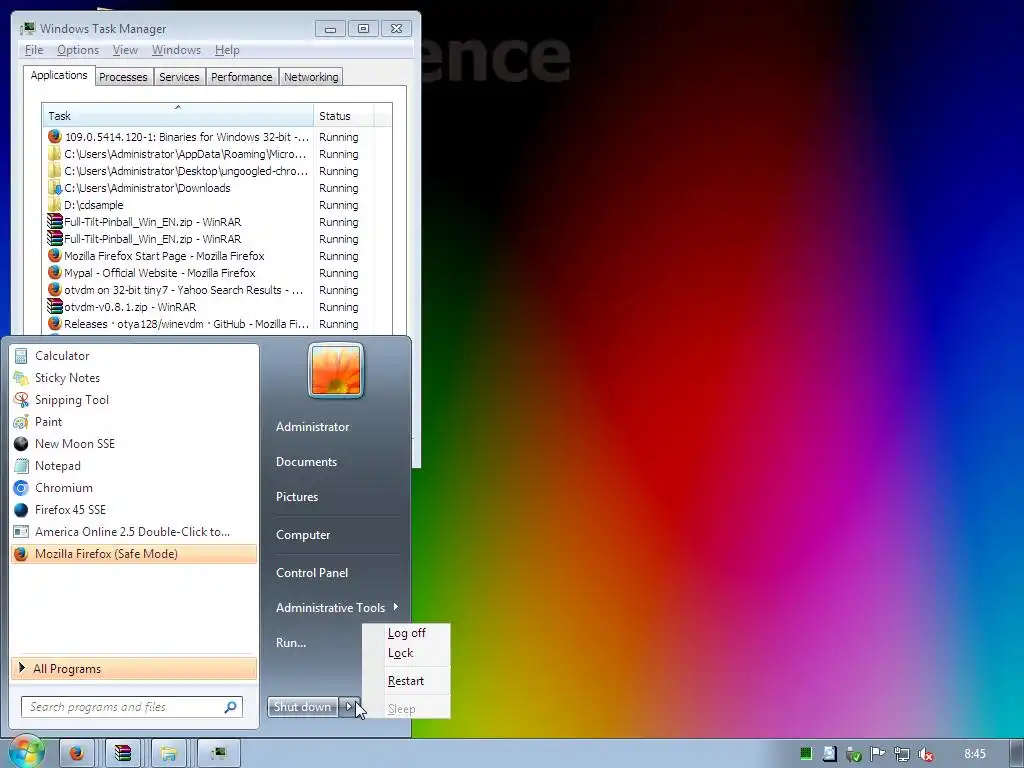The image size is (1024, 768).
Task: Launch Chromium from the Start menu
Action: click(134, 488)
